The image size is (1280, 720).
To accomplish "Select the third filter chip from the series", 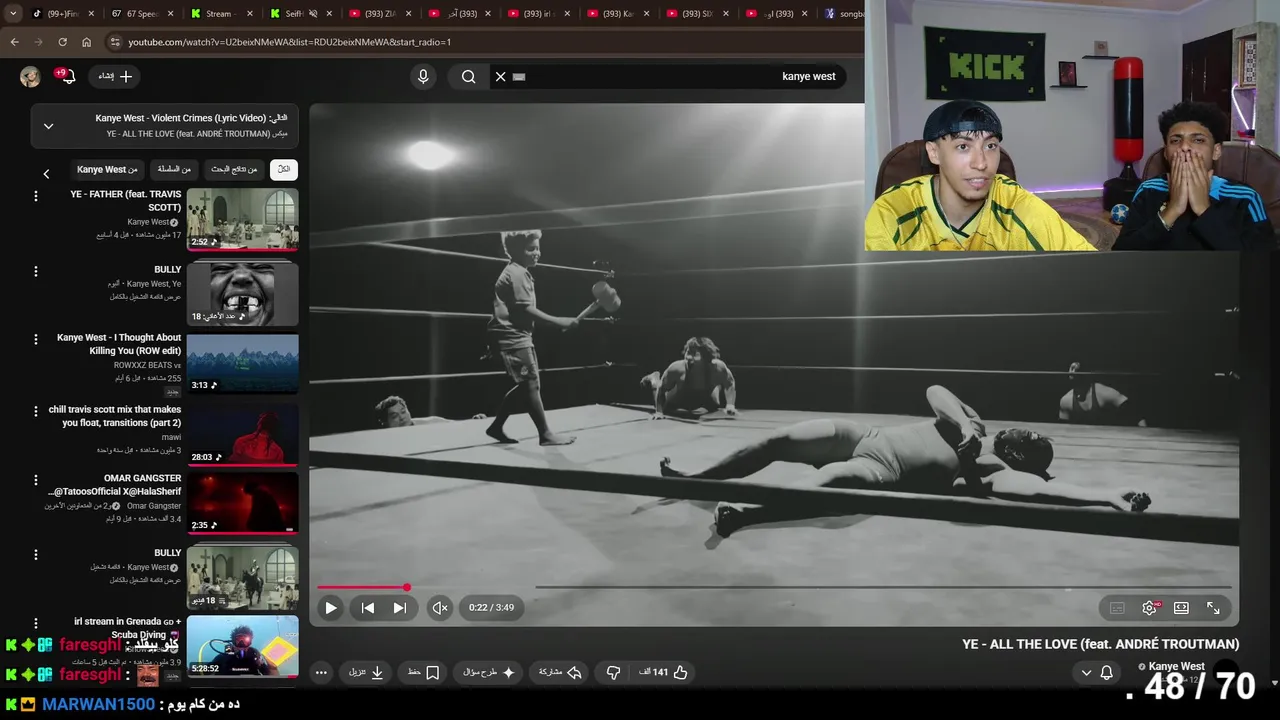I will click(174, 170).
